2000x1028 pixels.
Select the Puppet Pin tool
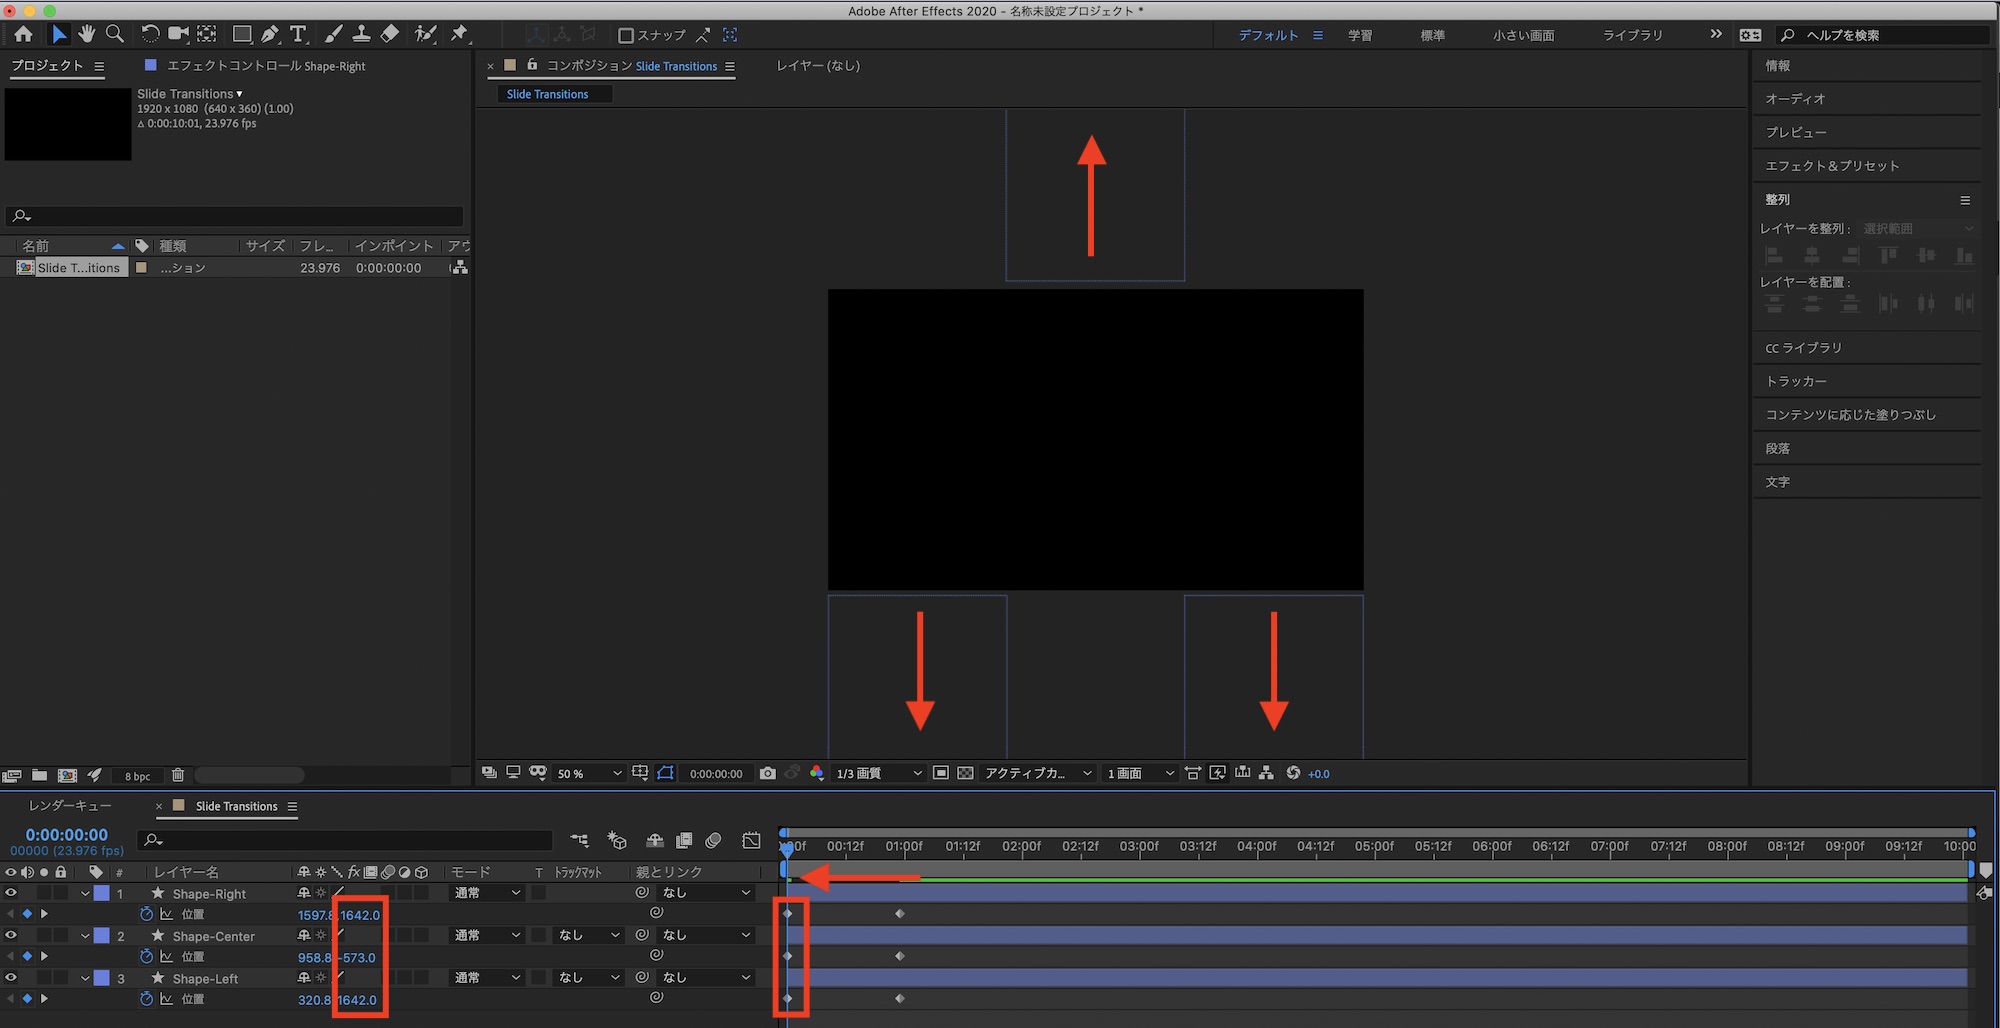pyautogui.click(x=459, y=34)
